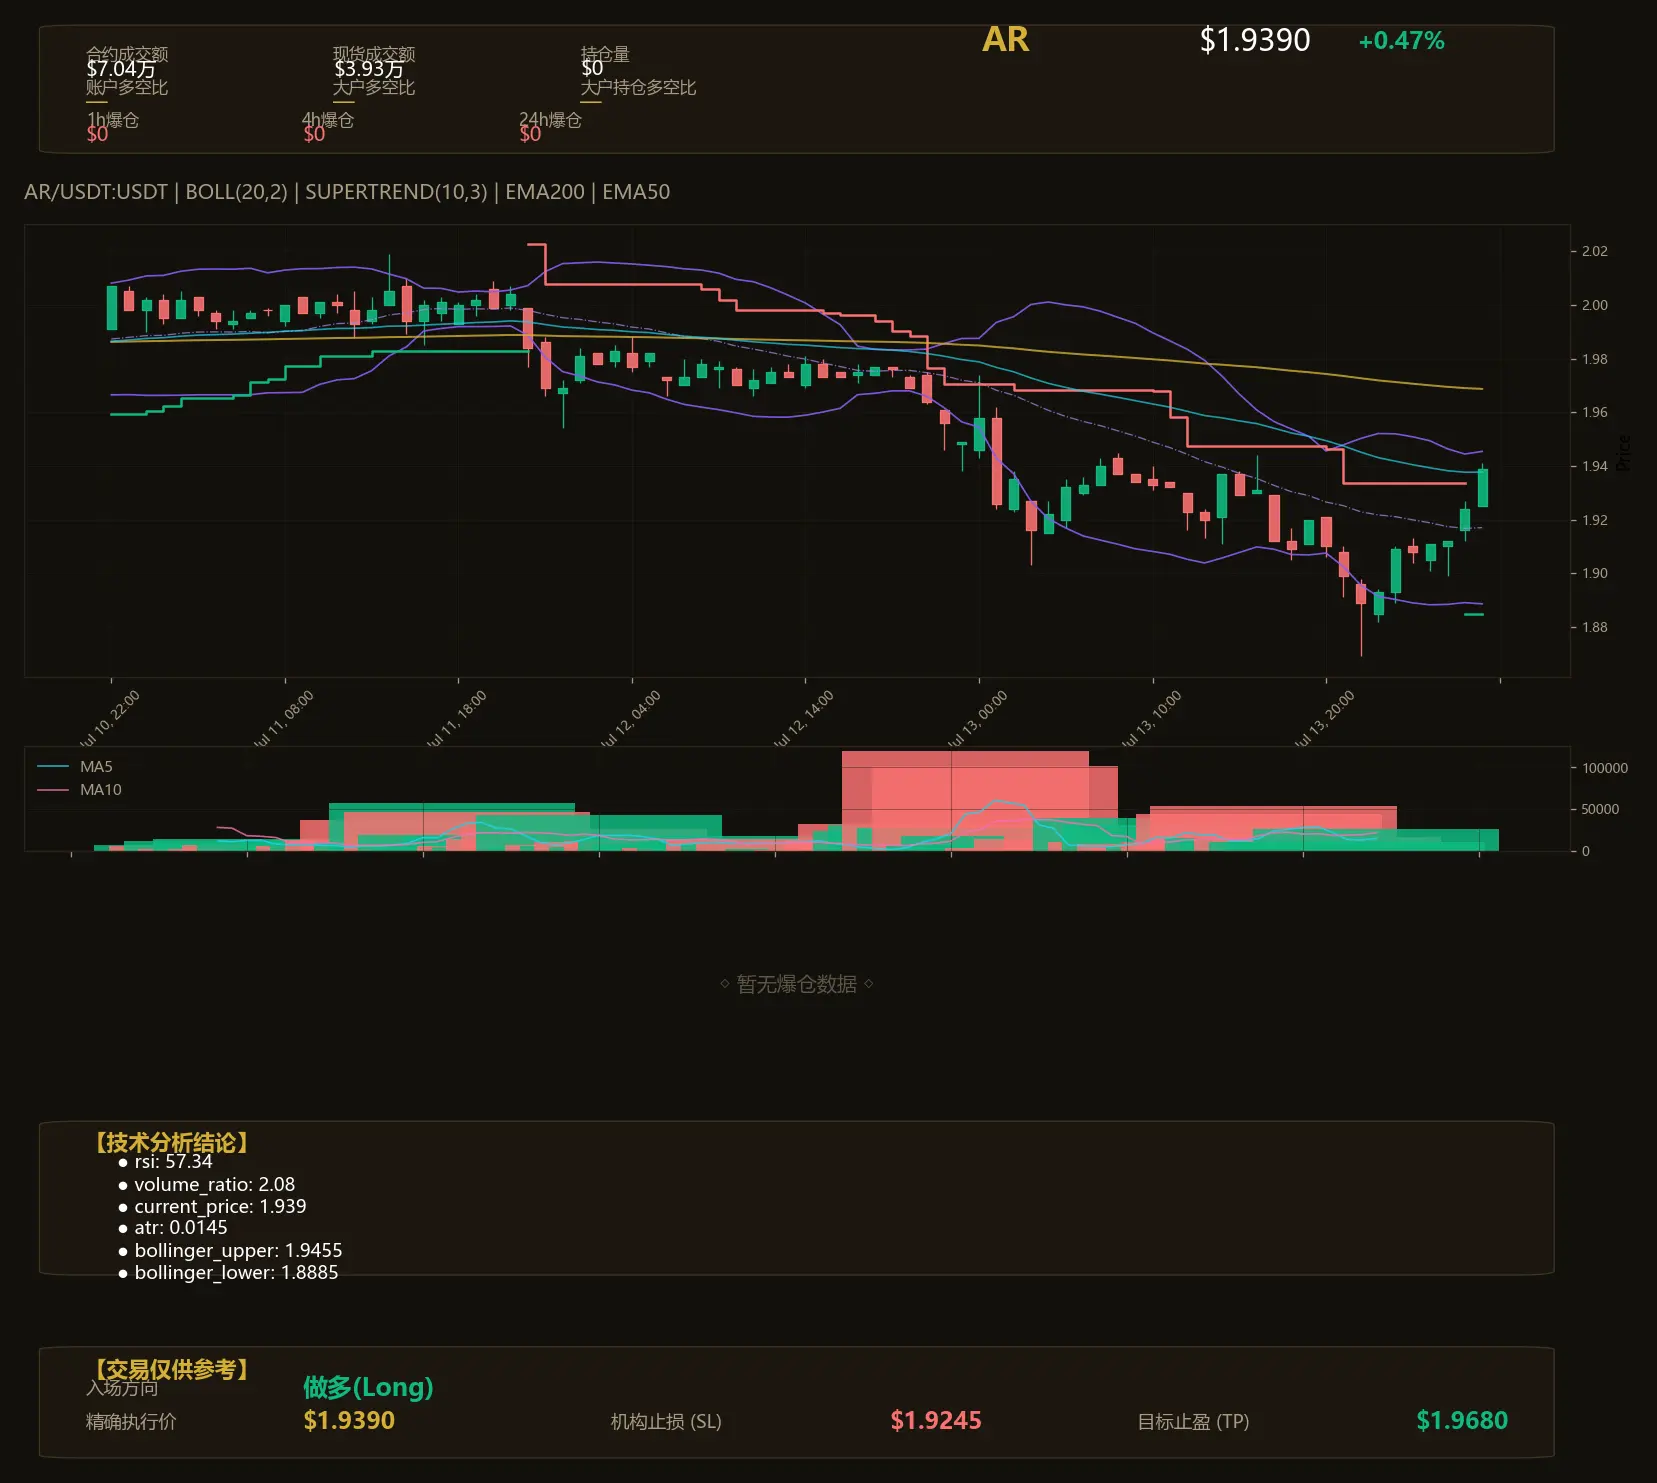
Task: Click the 技术分析结论 heading
Action: click(x=171, y=1143)
